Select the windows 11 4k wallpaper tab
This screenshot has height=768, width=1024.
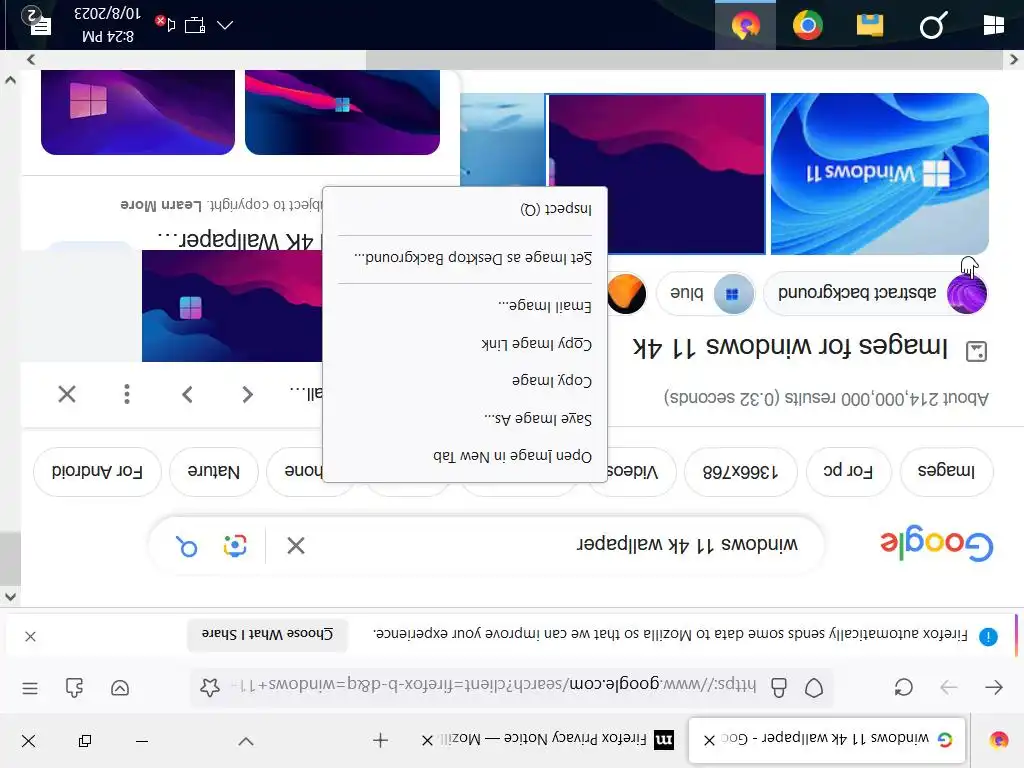[827, 739]
